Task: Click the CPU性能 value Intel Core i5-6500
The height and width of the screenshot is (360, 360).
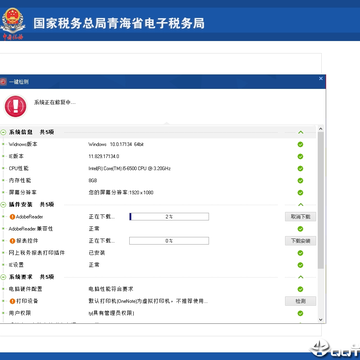Action: point(129,168)
